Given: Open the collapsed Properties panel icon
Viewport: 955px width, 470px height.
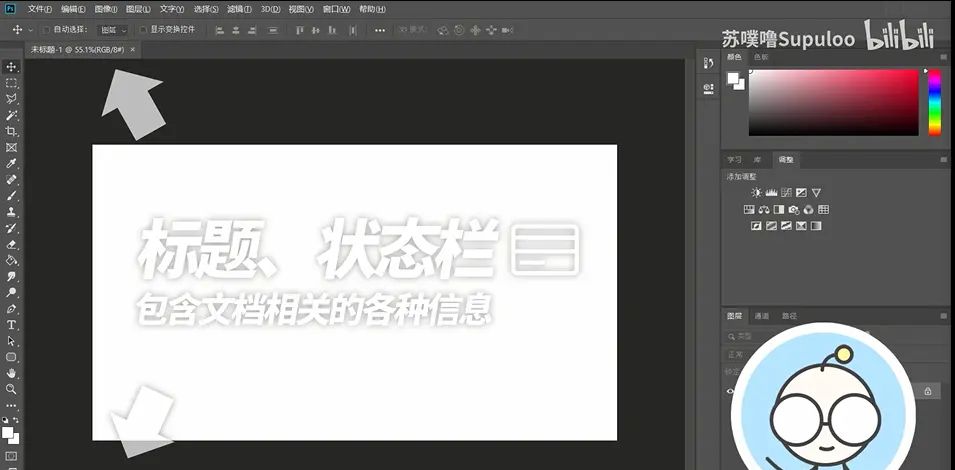Looking at the screenshot, I should [708, 88].
